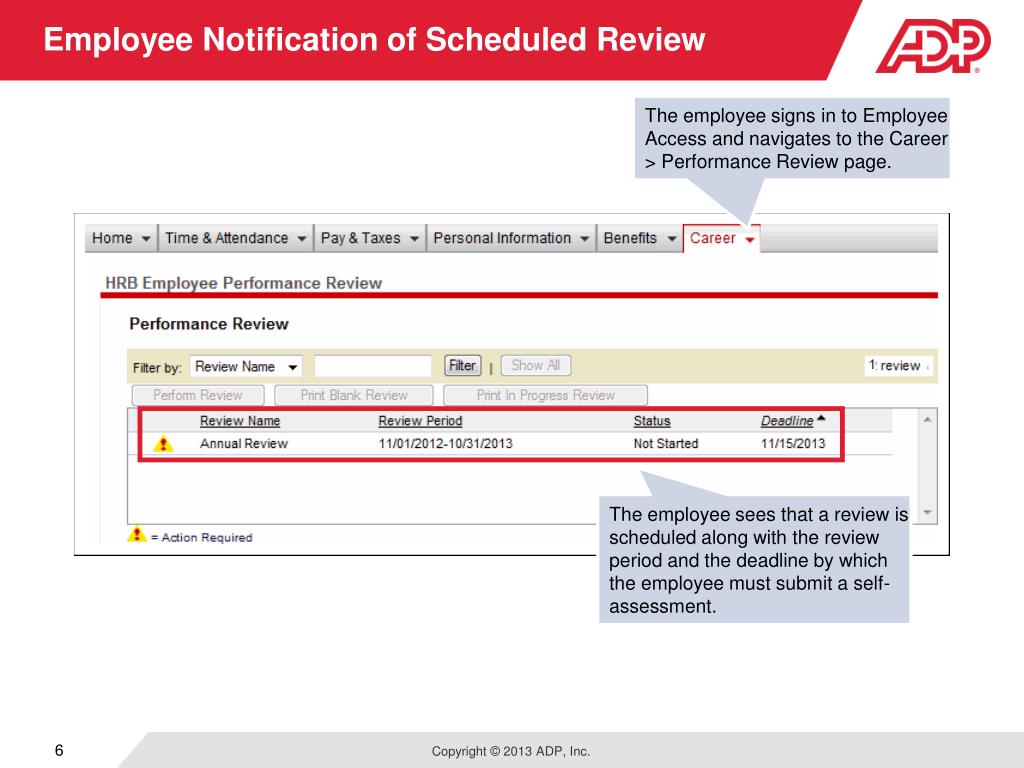The width and height of the screenshot is (1024, 768).
Task: Click the '1 review' count indicator
Action: click(x=899, y=366)
